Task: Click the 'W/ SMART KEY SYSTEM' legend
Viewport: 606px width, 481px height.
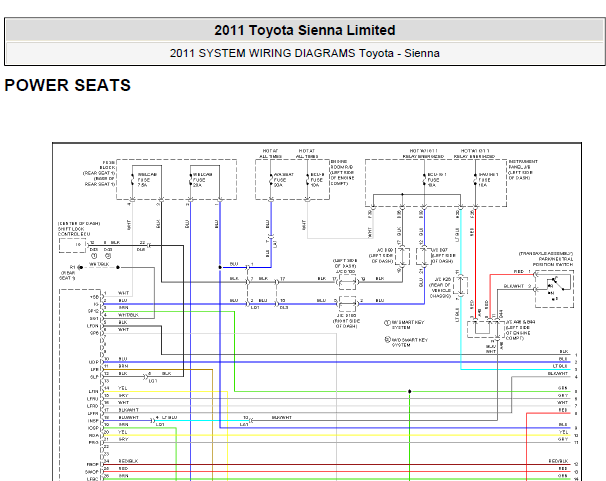Action: tap(407, 325)
